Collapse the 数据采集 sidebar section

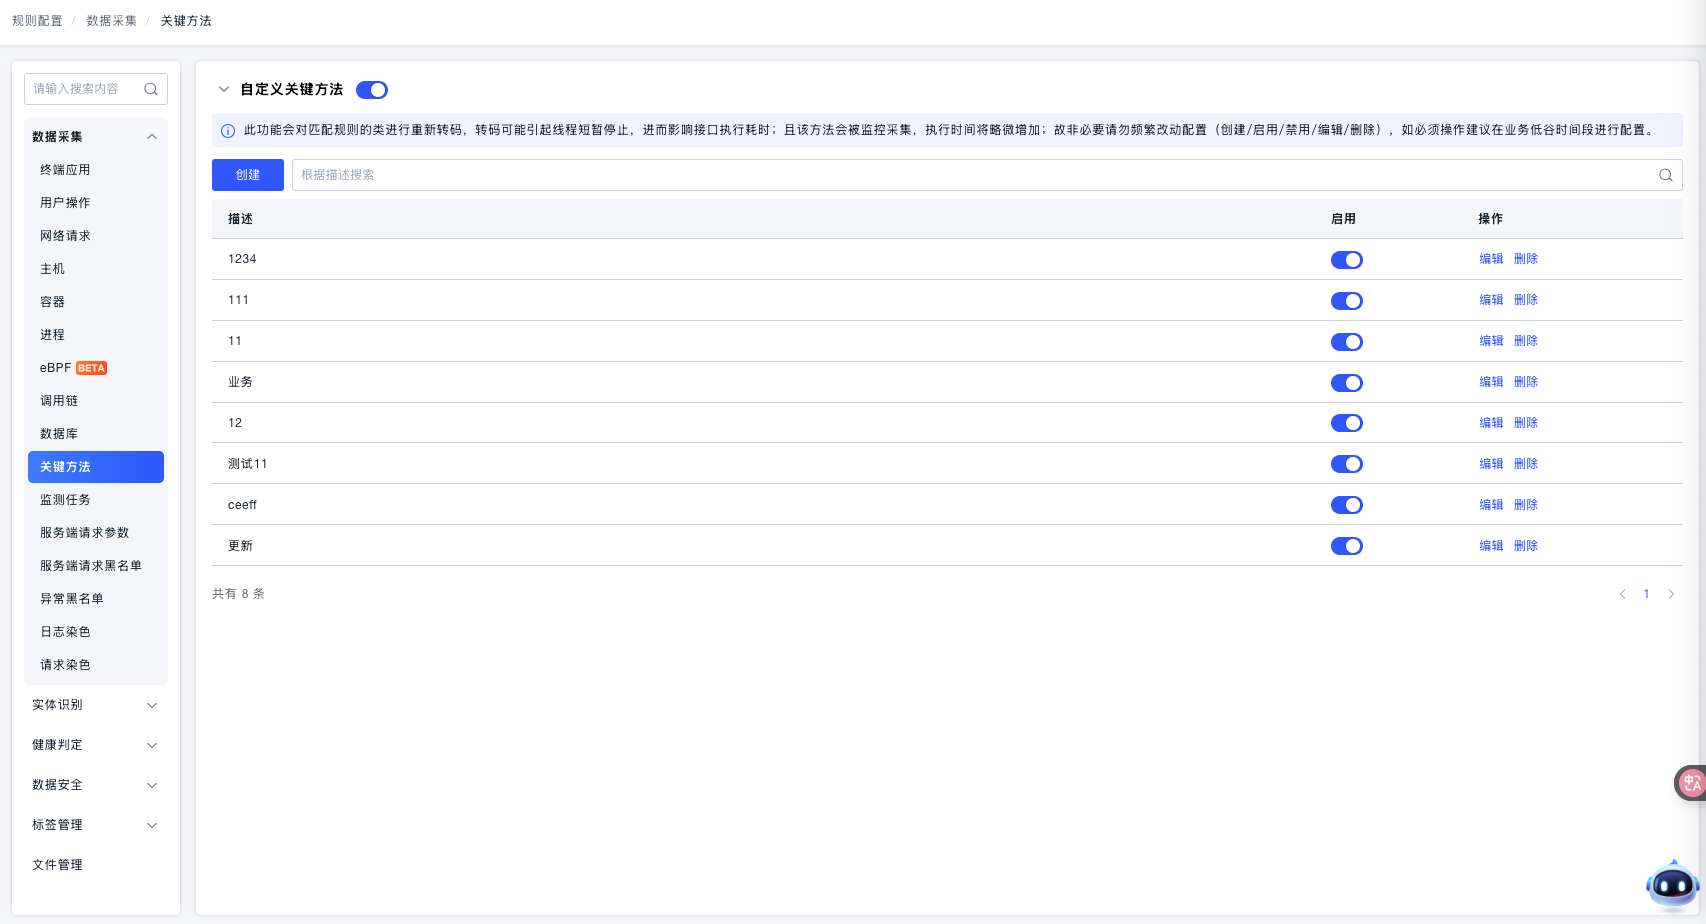coord(152,137)
